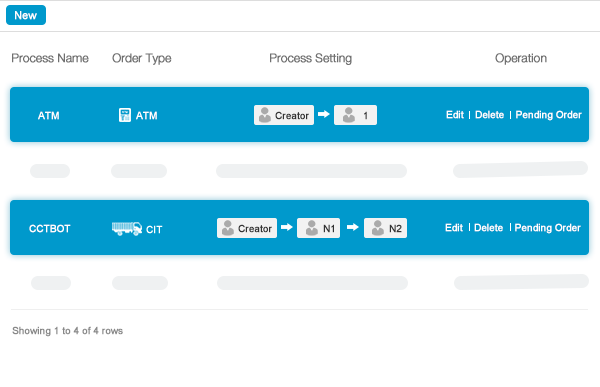The width and height of the screenshot is (600, 387).
Task: Click approver step 1 in ATM process
Action: [355, 115]
